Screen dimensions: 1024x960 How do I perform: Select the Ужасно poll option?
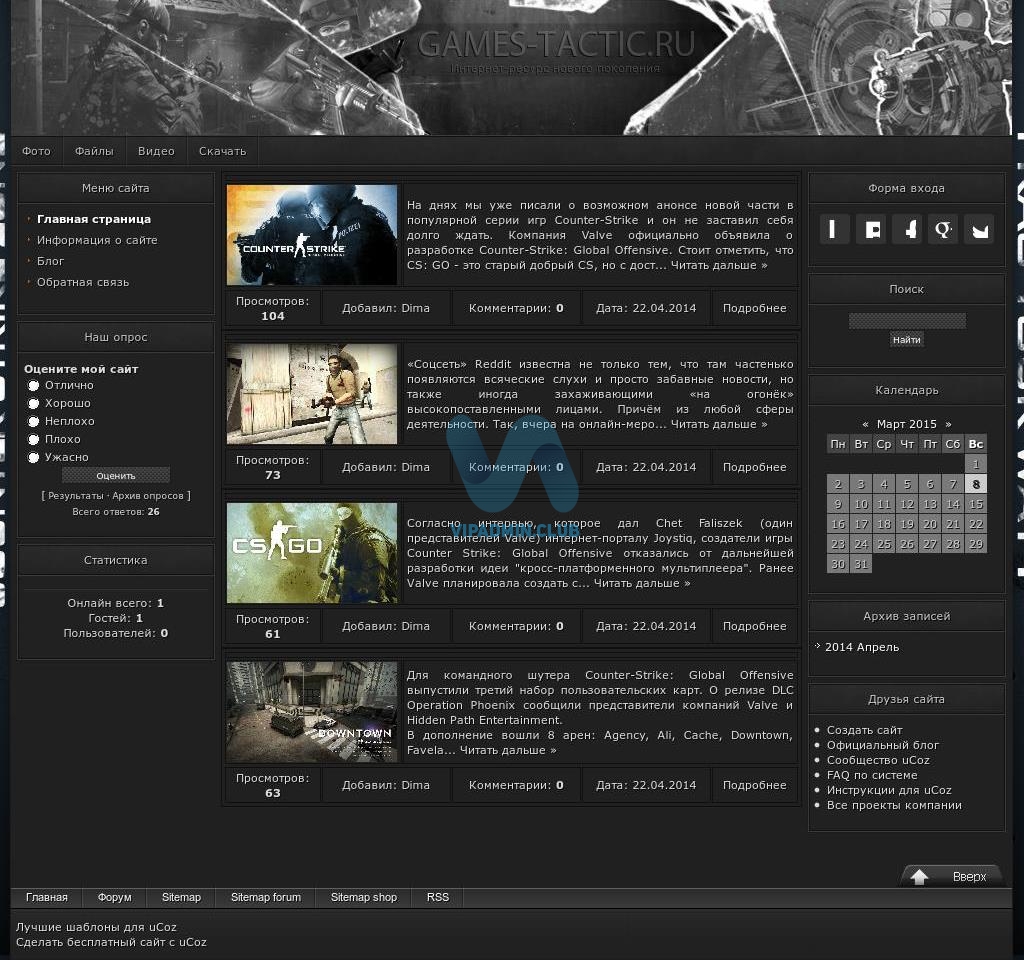tap(34, 457)
